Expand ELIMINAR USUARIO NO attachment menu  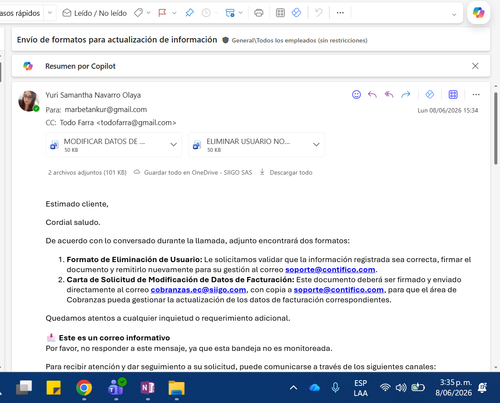coord(316,145)
